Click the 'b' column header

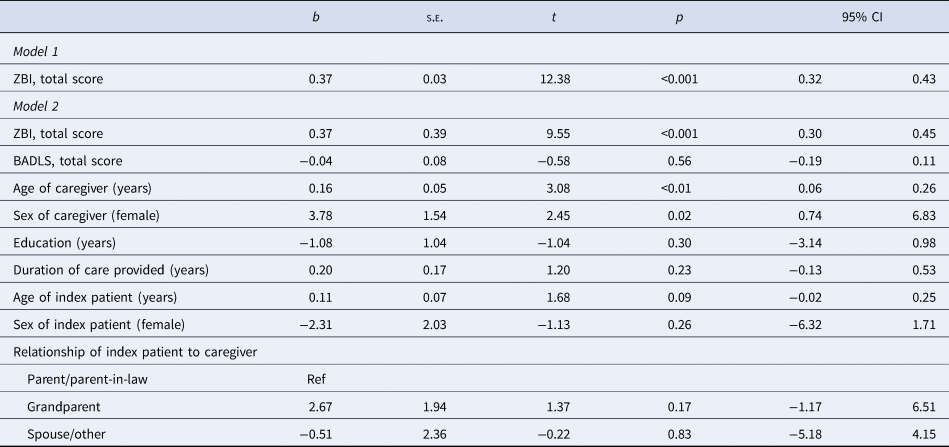point(317,18)
